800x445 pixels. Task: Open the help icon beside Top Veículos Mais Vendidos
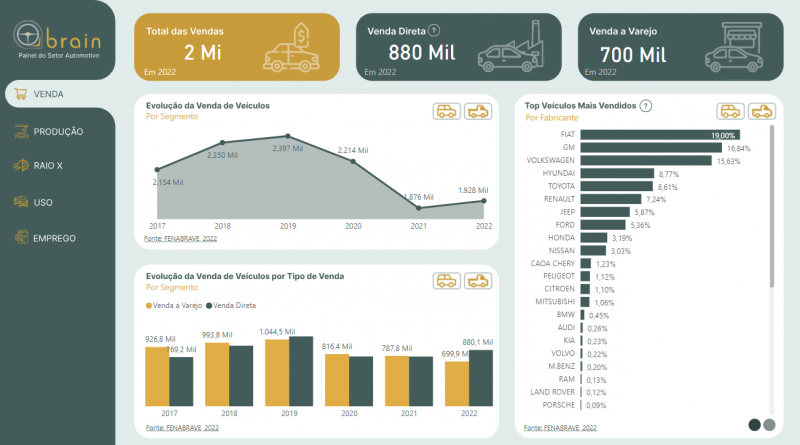[x=646, y=106]
